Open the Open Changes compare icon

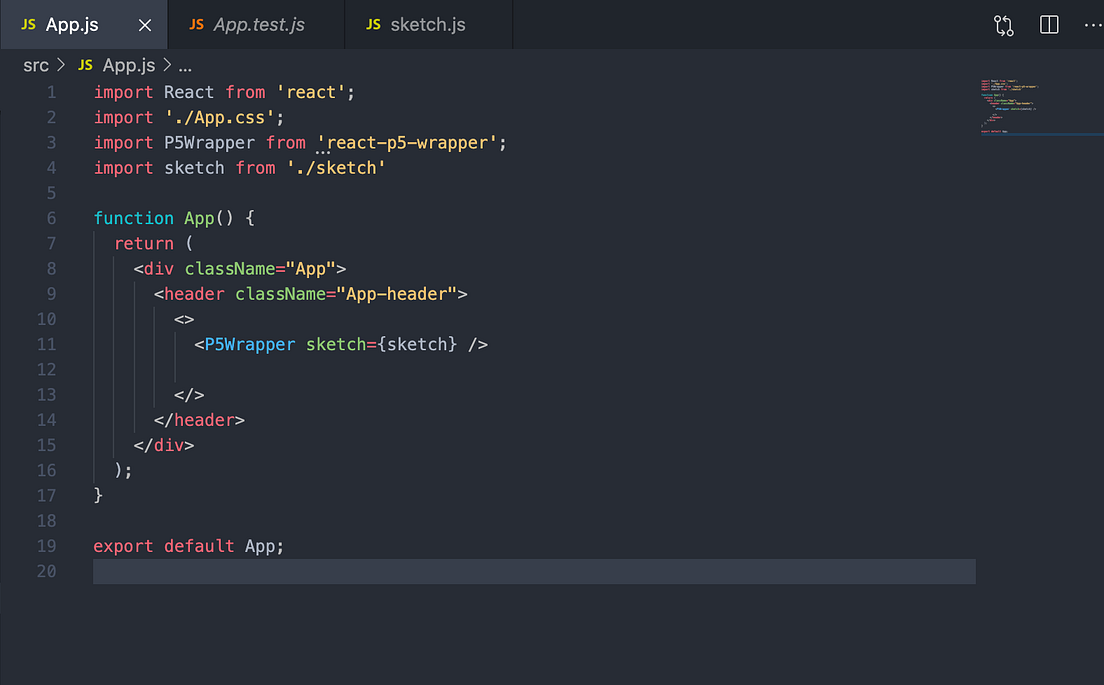pyautogui.click(x=1003, y=25)
